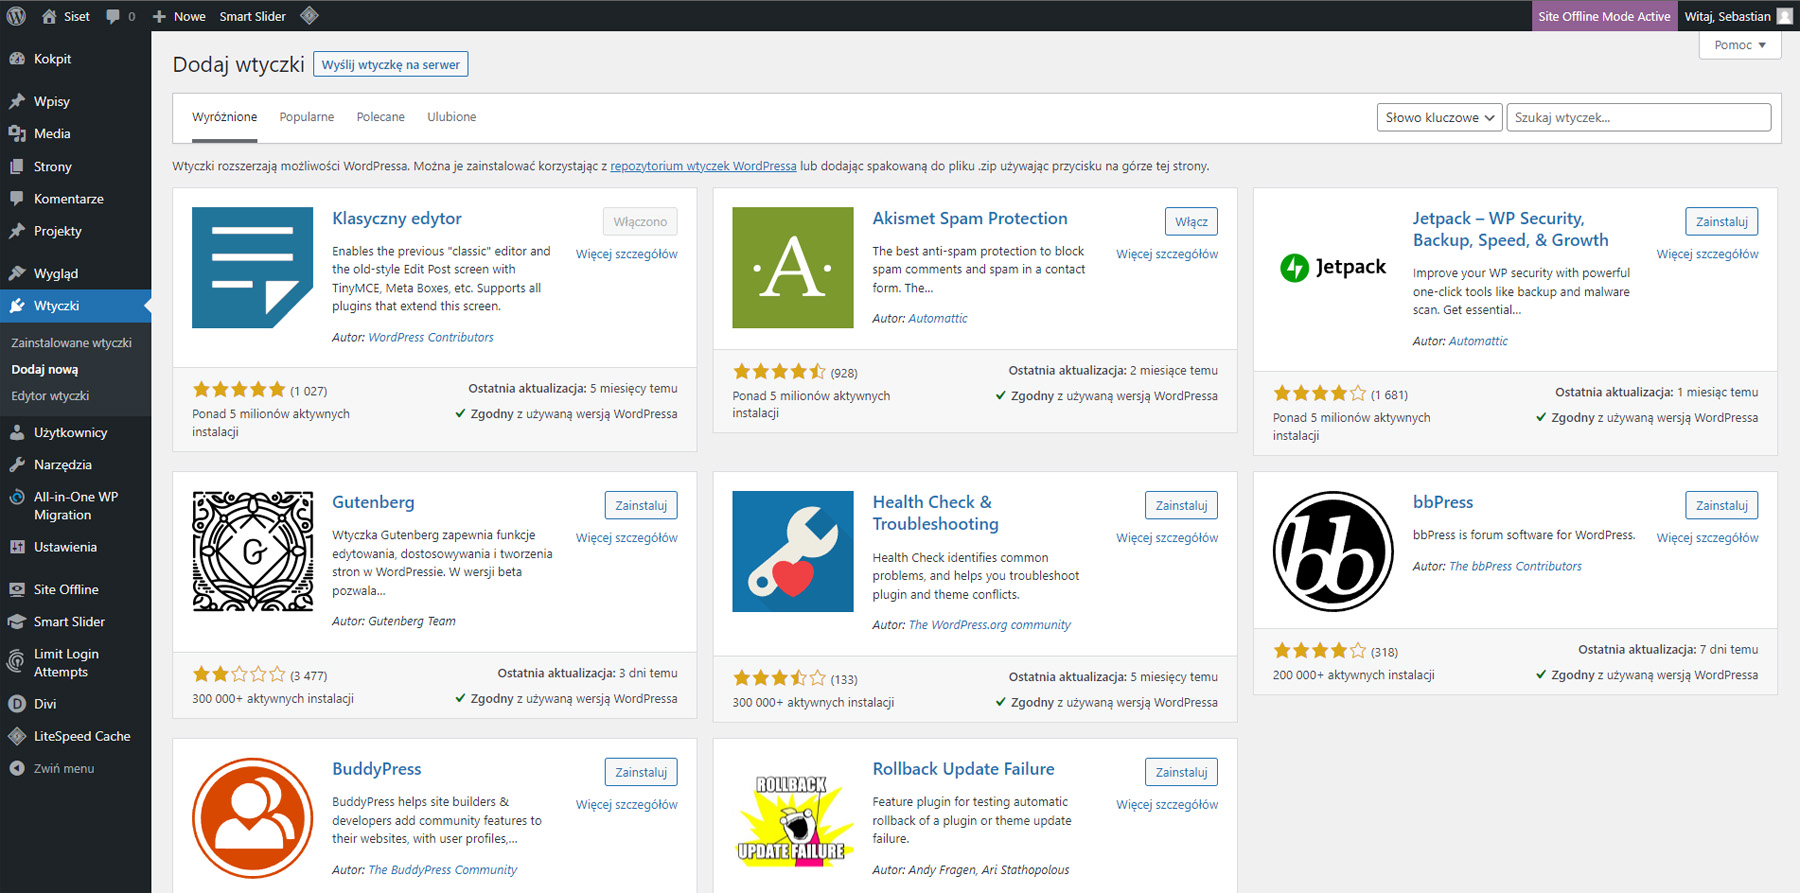
Task: Open the Projekty menu item
Action: point(75,231)
